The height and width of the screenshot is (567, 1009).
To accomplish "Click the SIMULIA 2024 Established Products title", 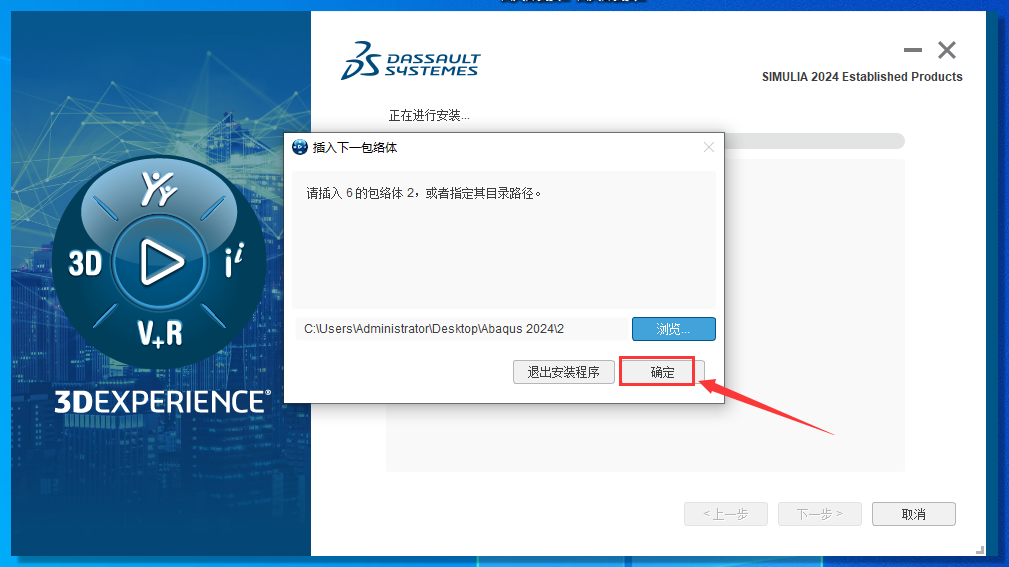I will pos(862,77).
